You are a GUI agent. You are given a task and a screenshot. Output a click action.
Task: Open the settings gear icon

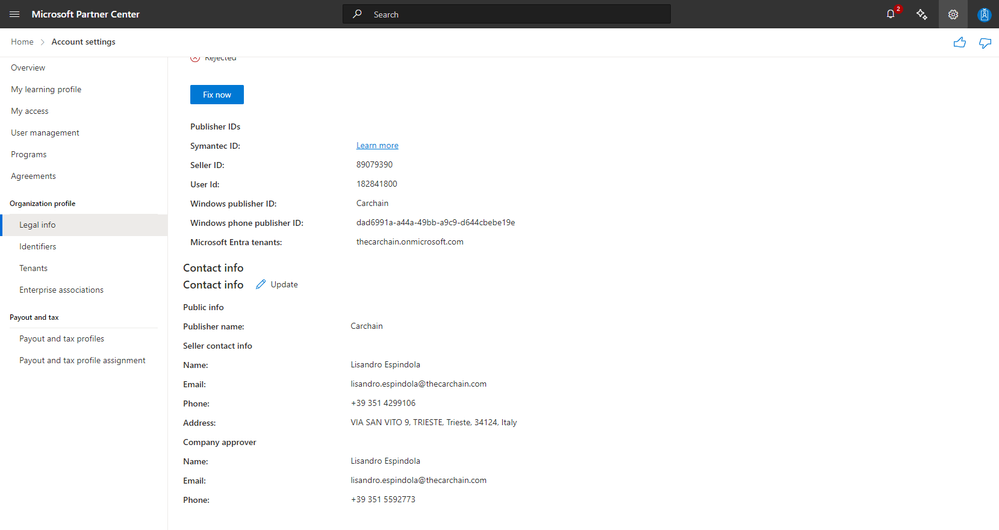coord(953,14)
